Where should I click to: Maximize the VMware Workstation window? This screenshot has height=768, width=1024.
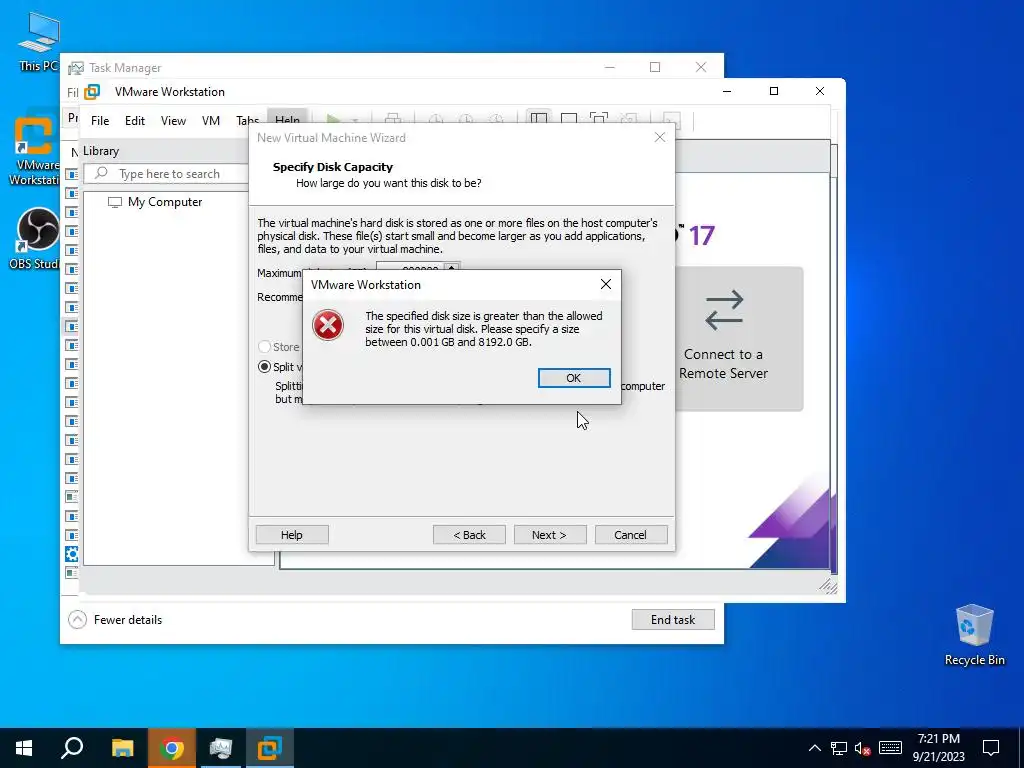coord(774,91)
